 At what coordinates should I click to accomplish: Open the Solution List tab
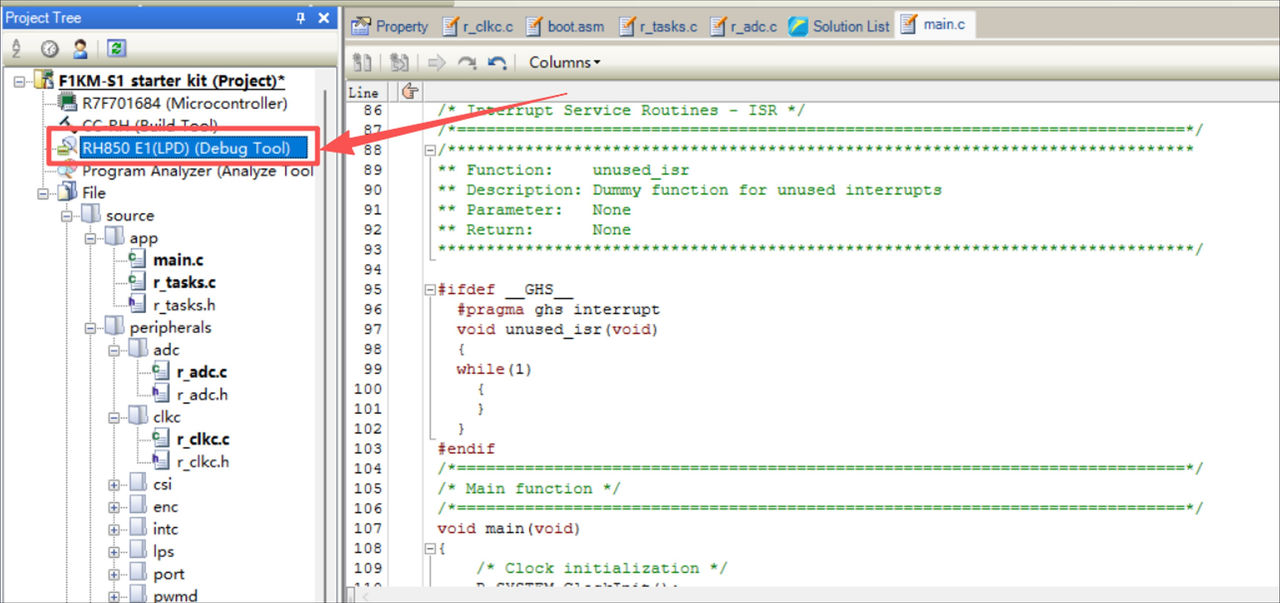pyautogui.click(x=839, y=26)
